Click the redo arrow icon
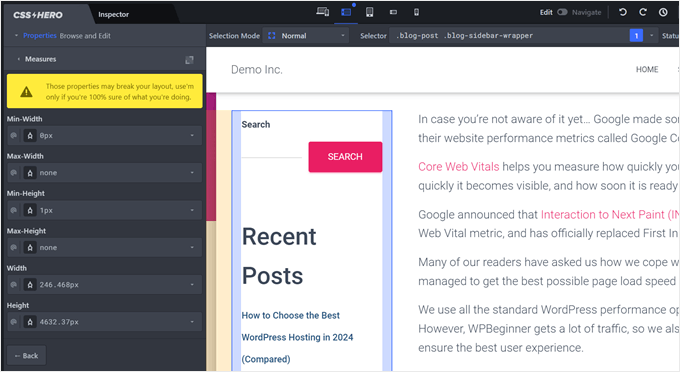 (x=643, y=12)
